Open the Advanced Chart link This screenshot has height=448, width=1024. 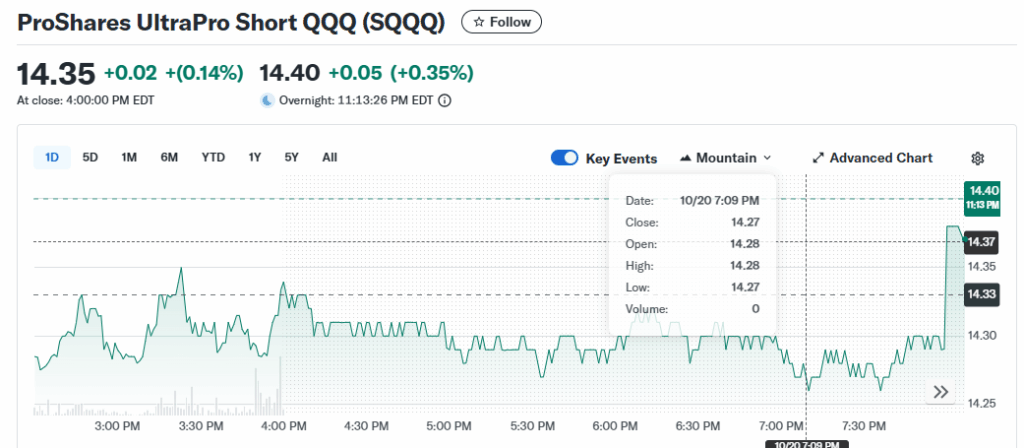880,158
